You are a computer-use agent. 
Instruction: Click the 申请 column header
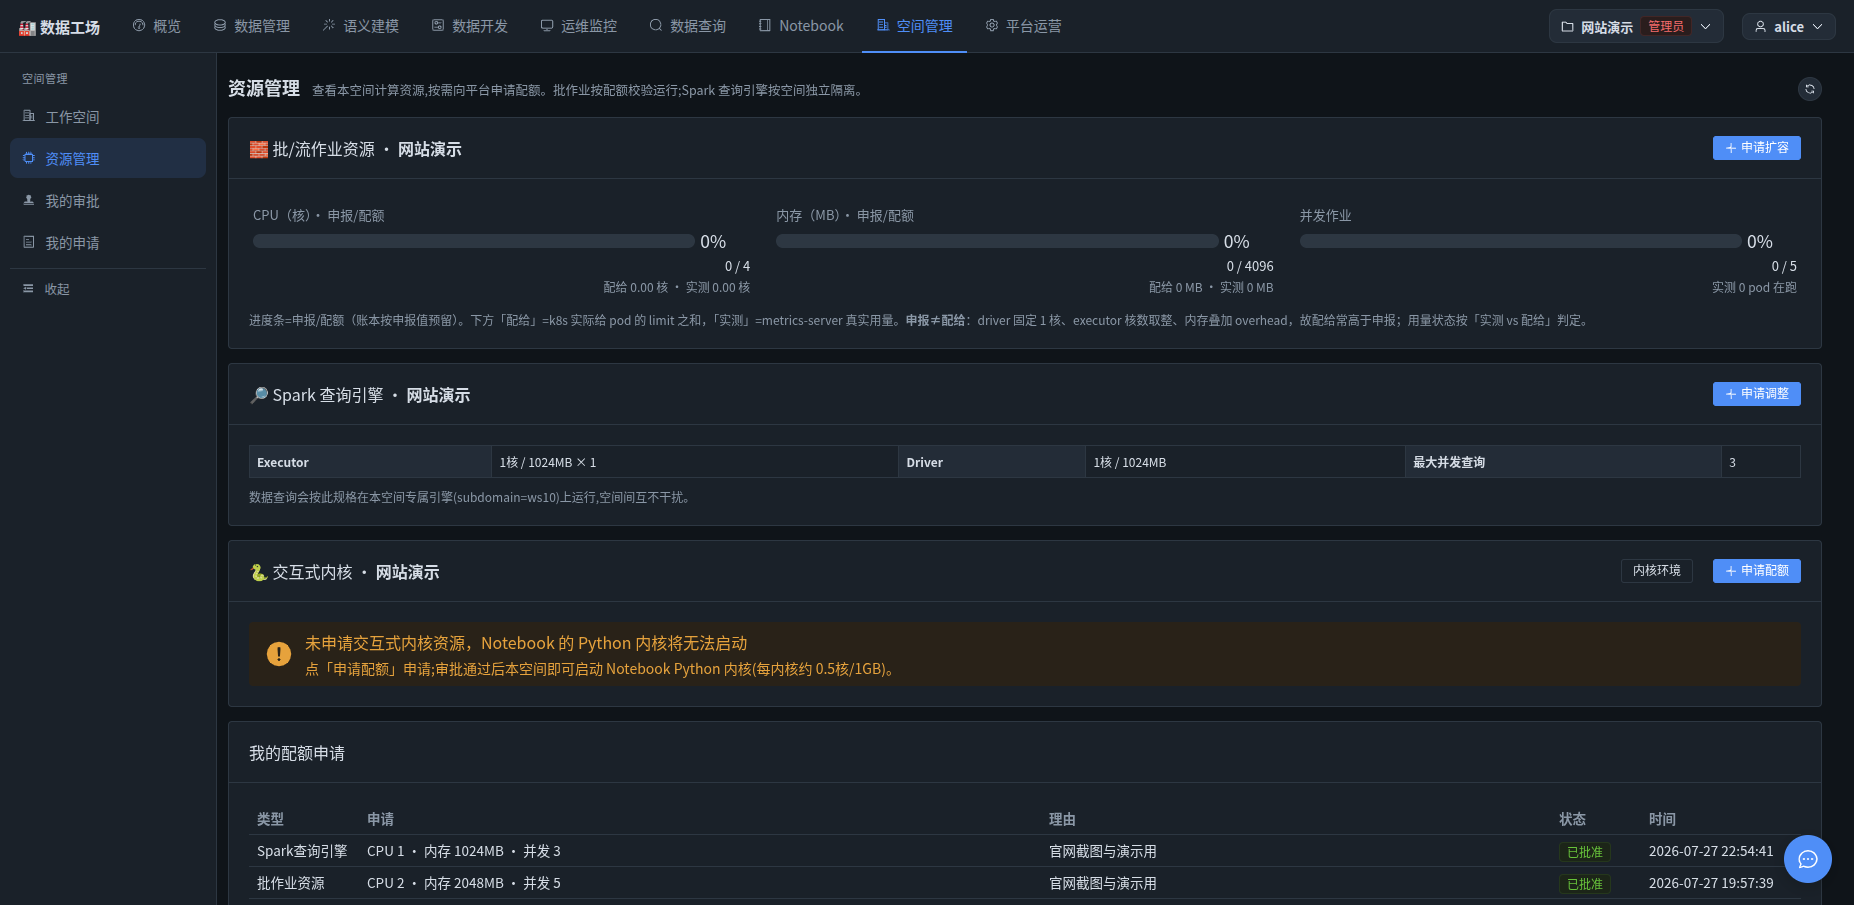coord(380,819)
